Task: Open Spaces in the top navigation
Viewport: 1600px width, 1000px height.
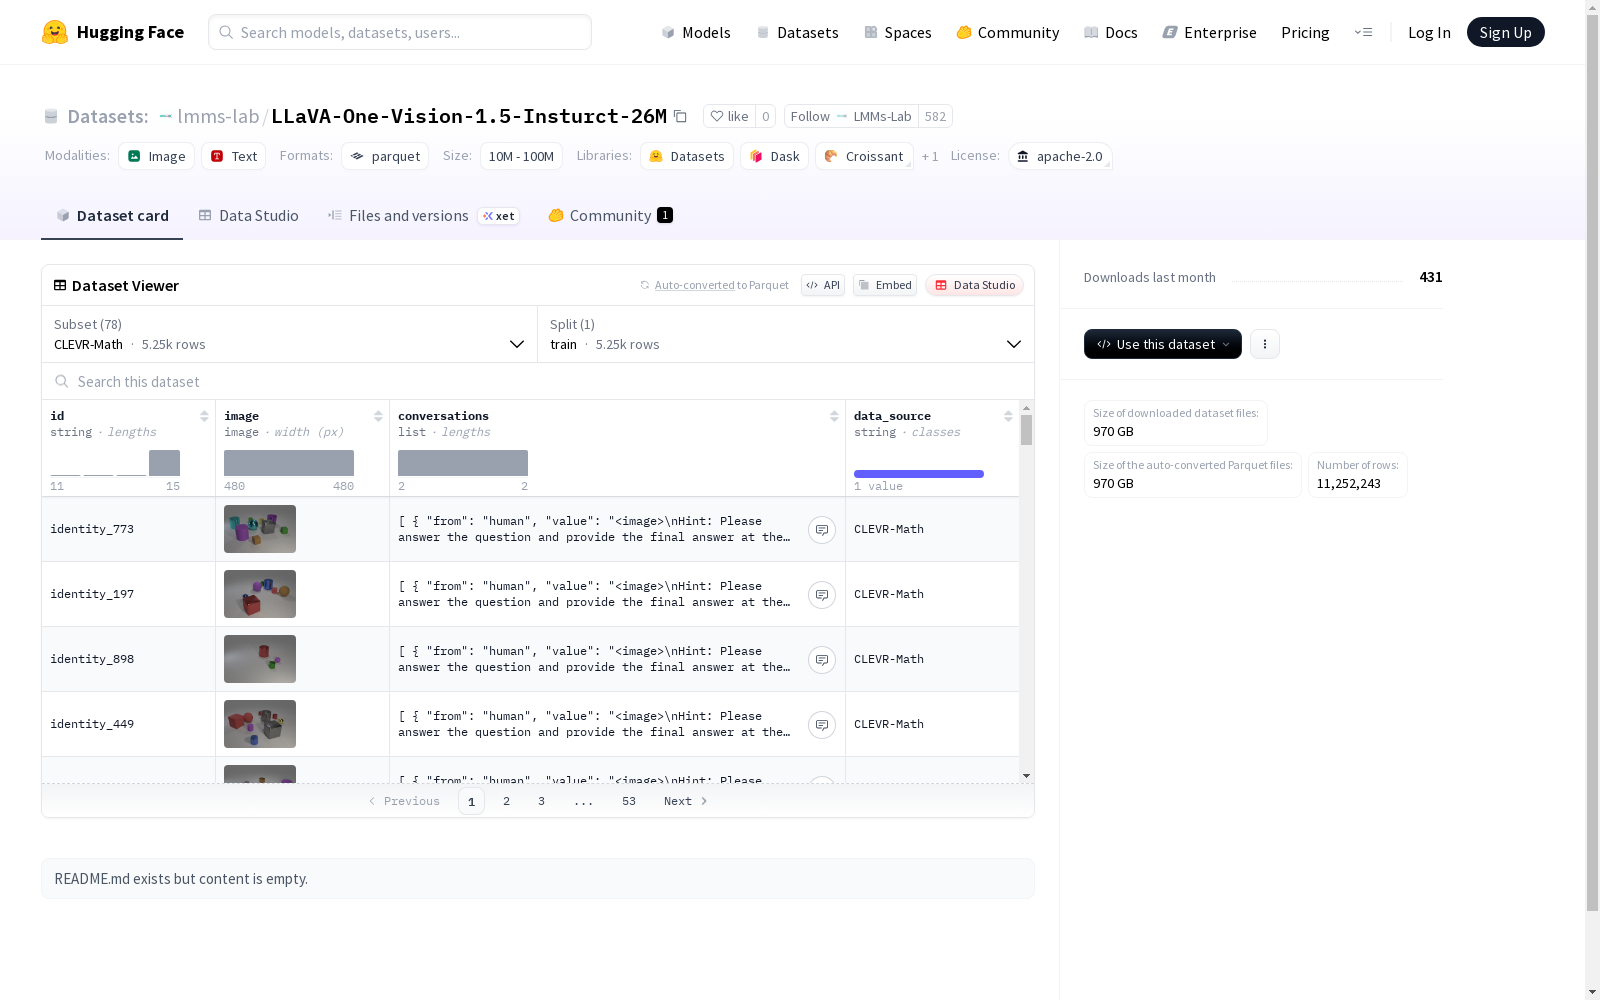Action: 897,32
